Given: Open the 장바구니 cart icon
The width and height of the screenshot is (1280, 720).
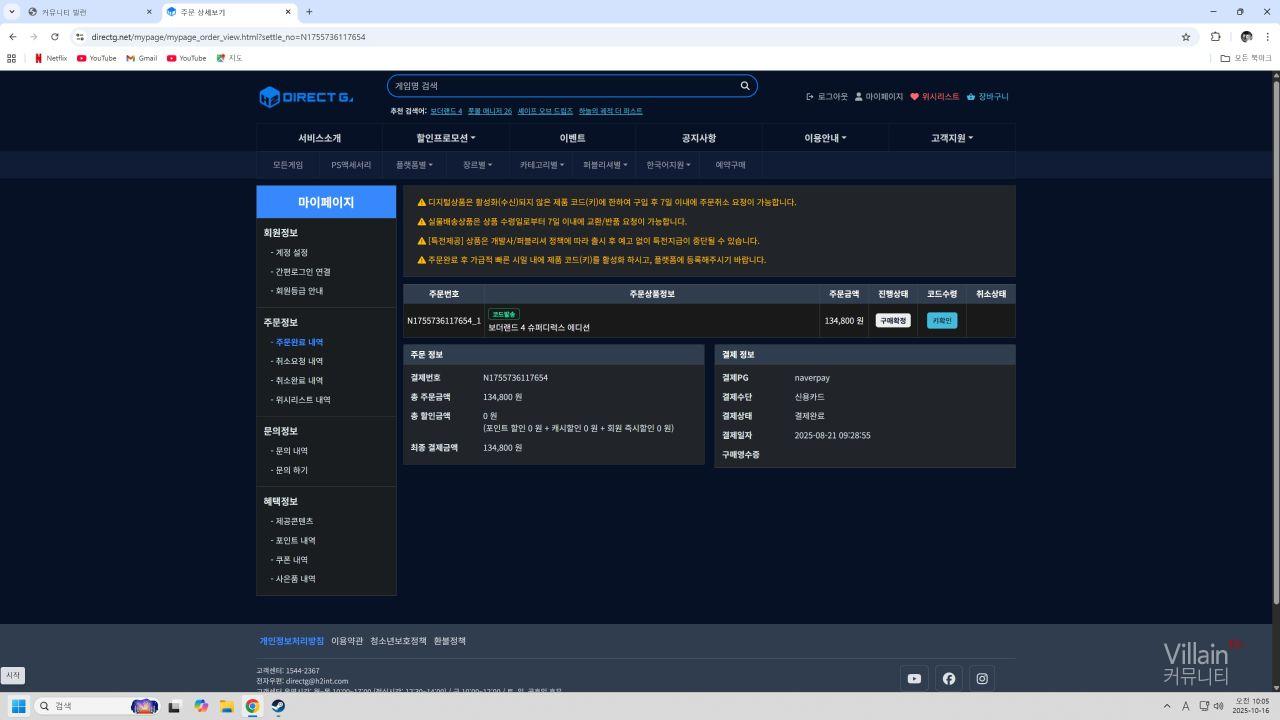Looking at the screenshot, I should (x=987, y=97).
